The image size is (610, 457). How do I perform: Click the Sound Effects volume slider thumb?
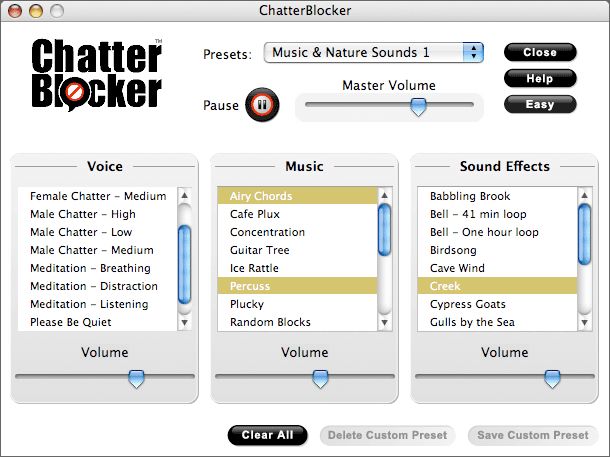(552, 379)
